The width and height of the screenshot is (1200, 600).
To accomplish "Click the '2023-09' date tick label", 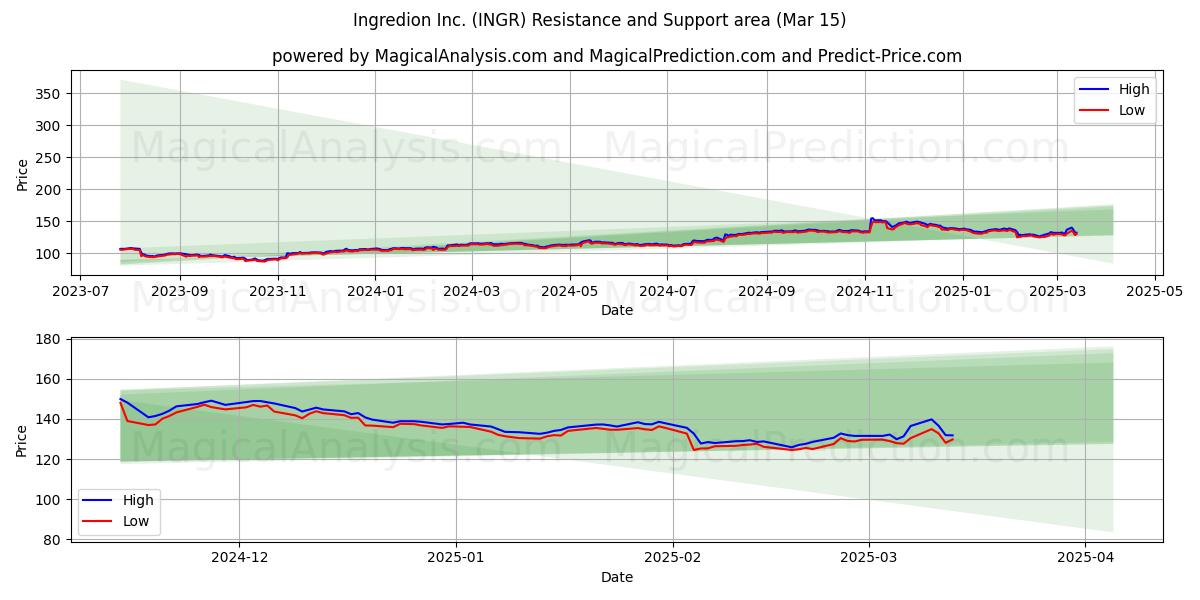I will pos(179,292).
